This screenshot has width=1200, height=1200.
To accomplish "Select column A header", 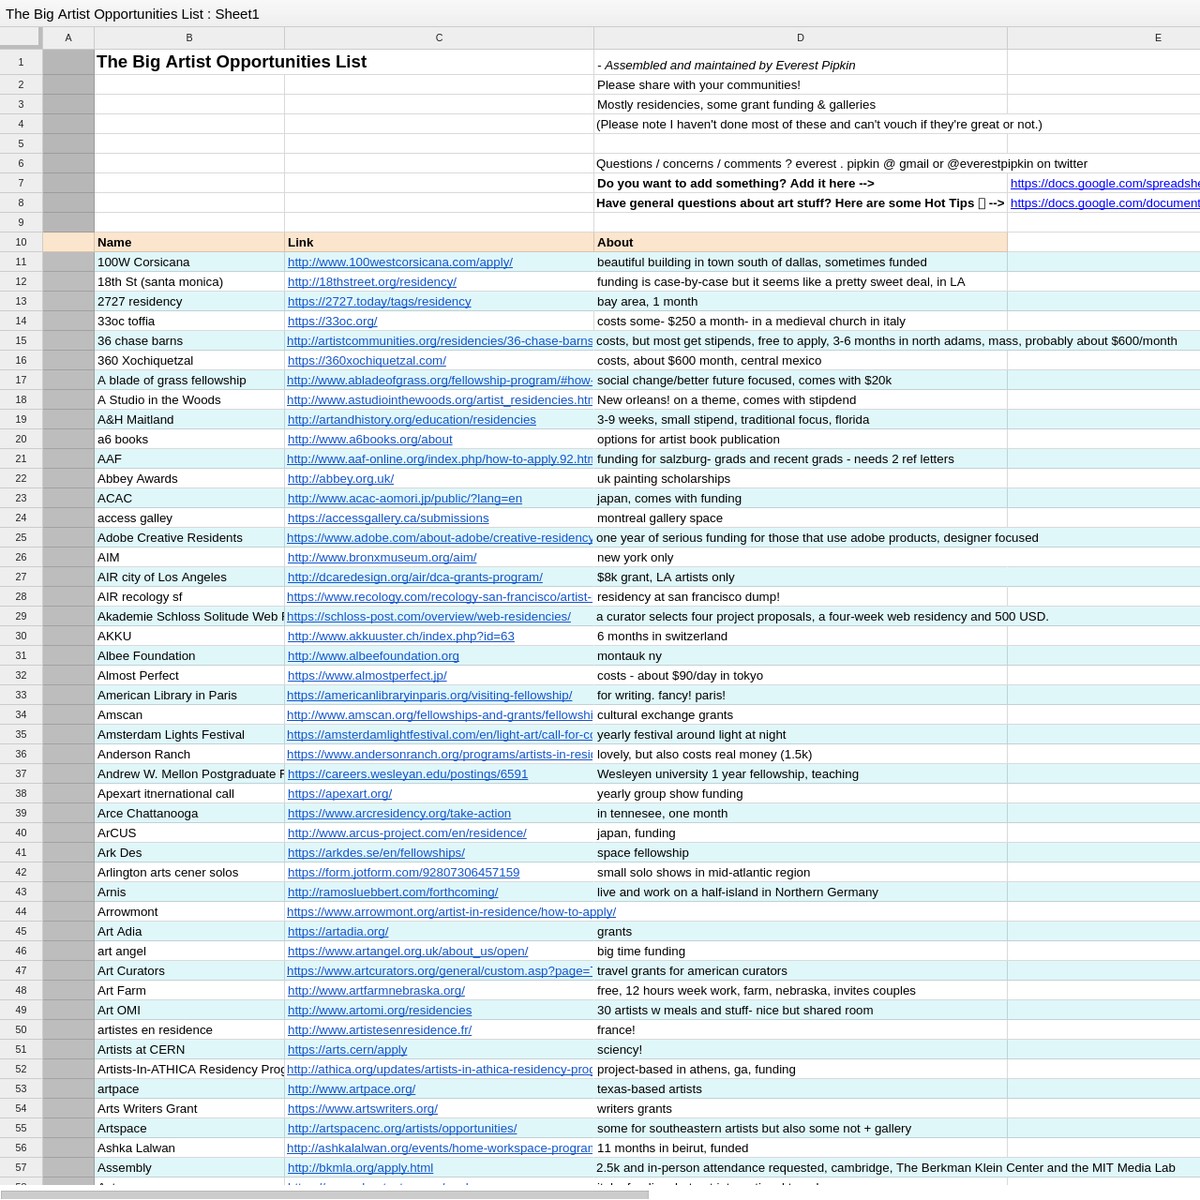I will point(68,37).
